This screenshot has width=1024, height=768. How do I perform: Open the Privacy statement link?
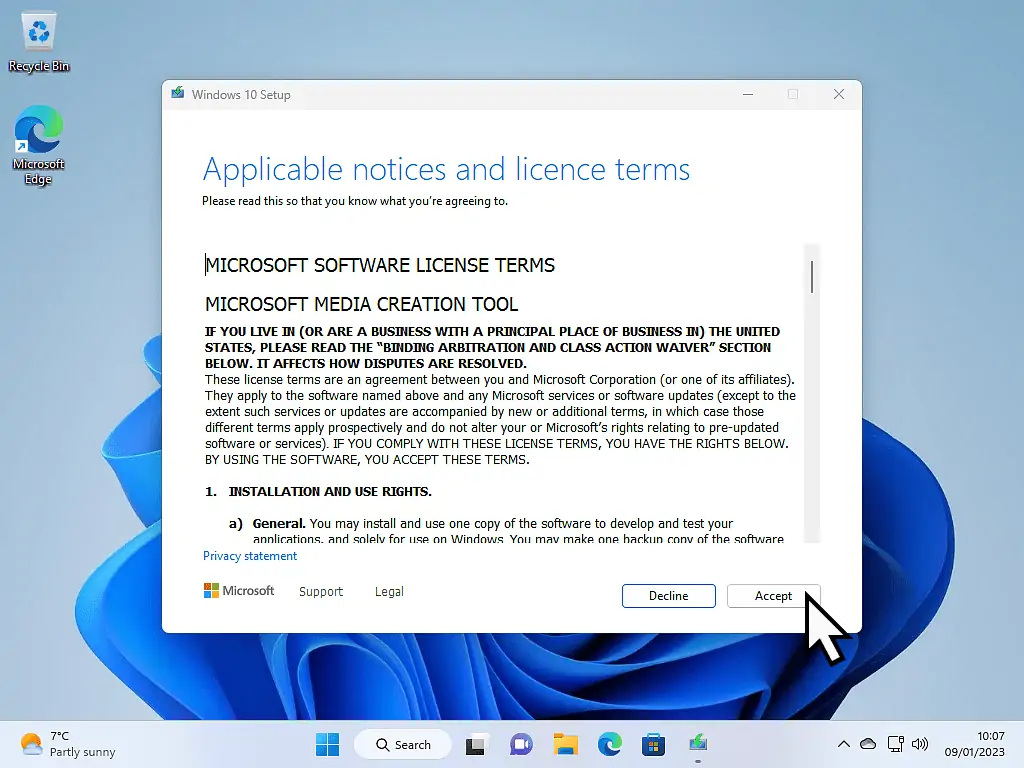(x=250, y=555)
